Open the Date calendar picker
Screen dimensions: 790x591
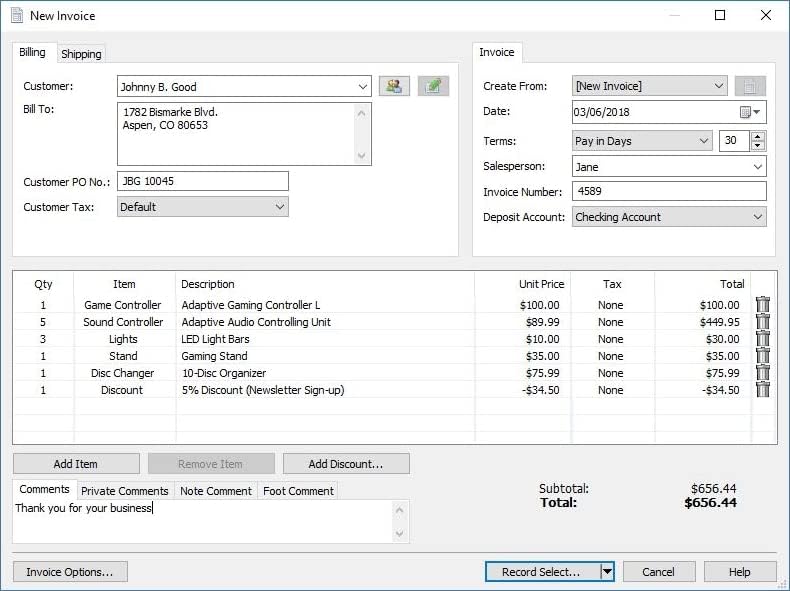point(750,112)
